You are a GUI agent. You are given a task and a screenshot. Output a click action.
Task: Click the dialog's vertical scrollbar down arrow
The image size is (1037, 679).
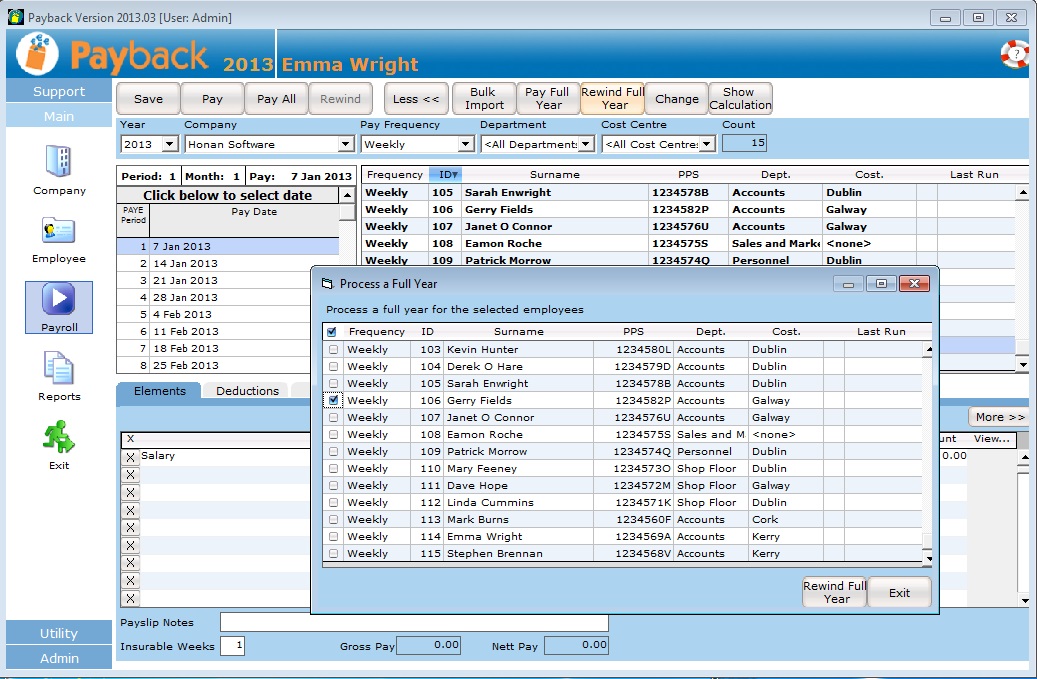tap(927, 559)
